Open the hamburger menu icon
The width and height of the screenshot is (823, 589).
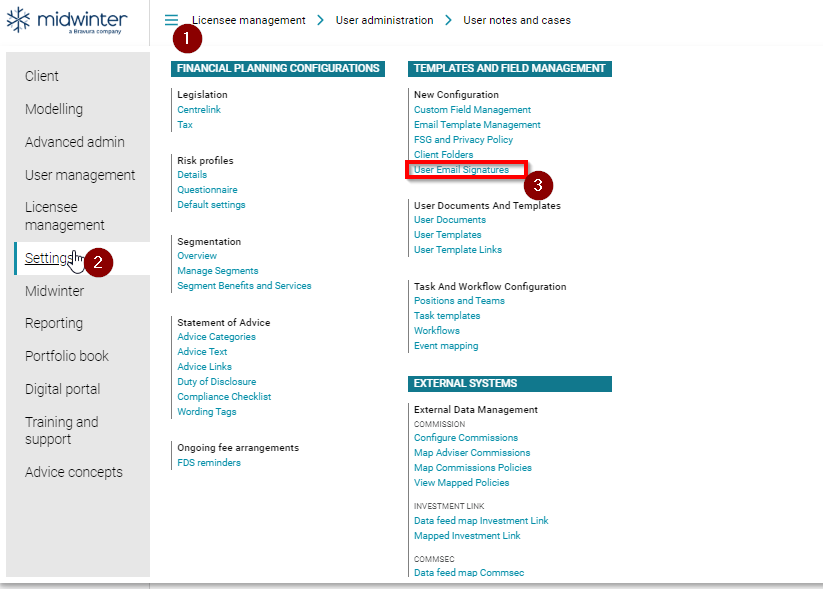[171, 20]
